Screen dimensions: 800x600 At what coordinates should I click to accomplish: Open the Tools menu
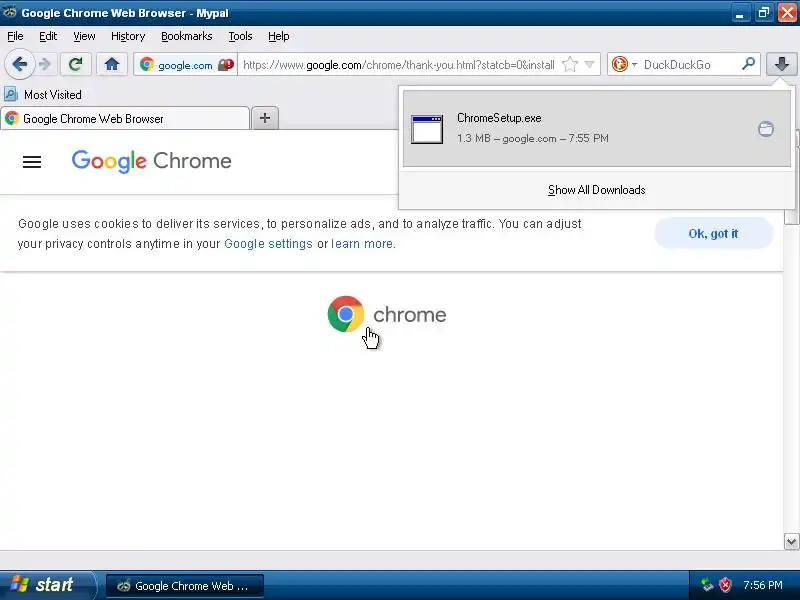click(x=240, y=36)
